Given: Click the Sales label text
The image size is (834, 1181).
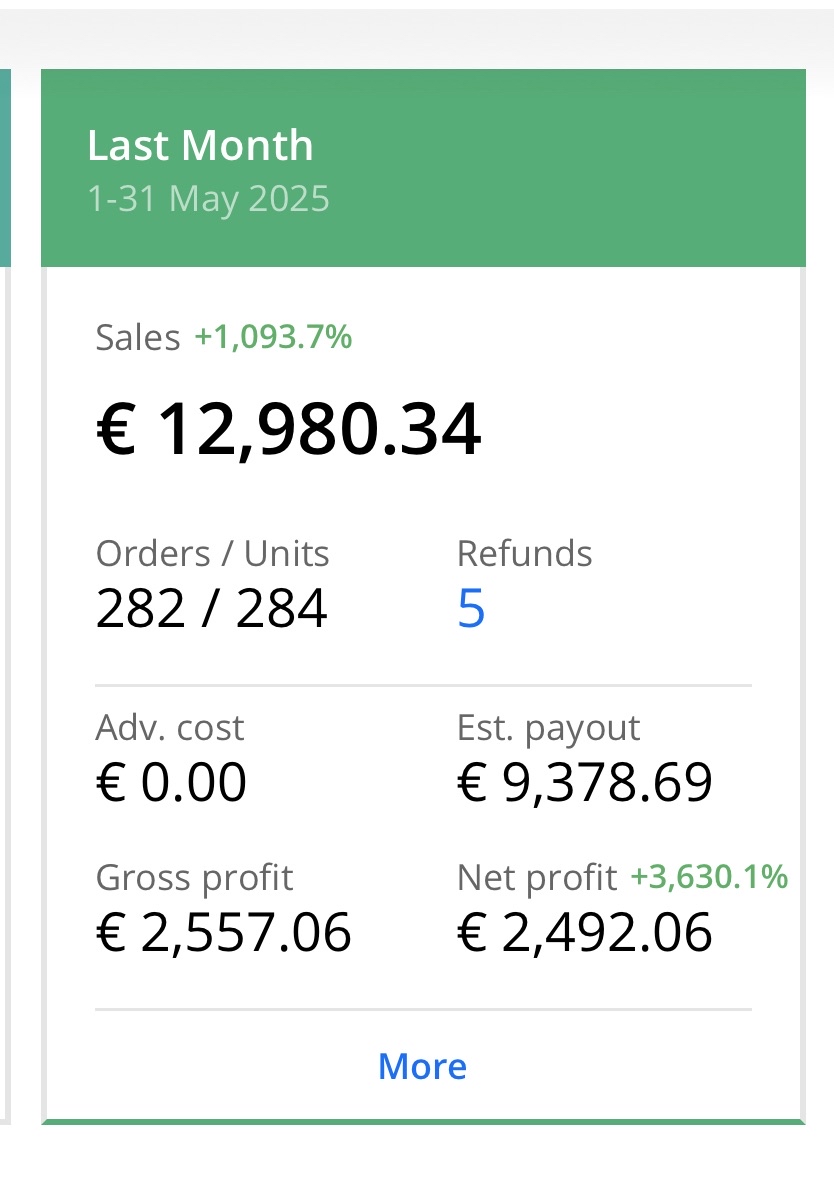Looking at the screenshot, I should click(x=138, y=337).
